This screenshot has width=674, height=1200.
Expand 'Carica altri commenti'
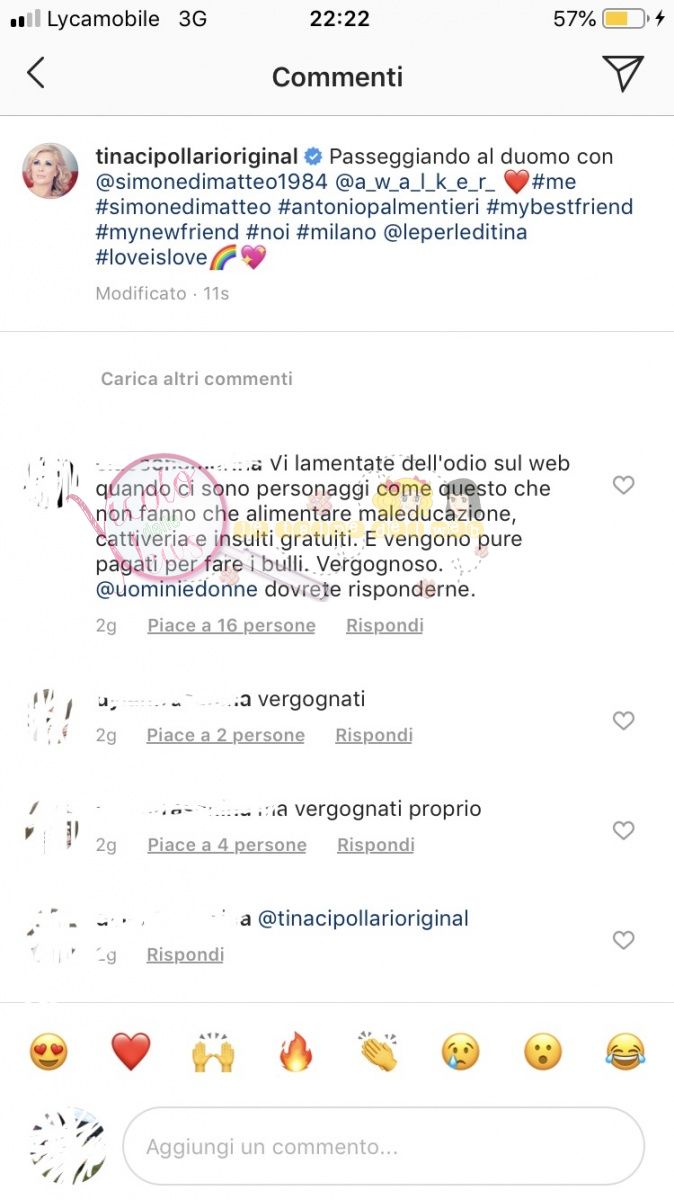(197, 379)
